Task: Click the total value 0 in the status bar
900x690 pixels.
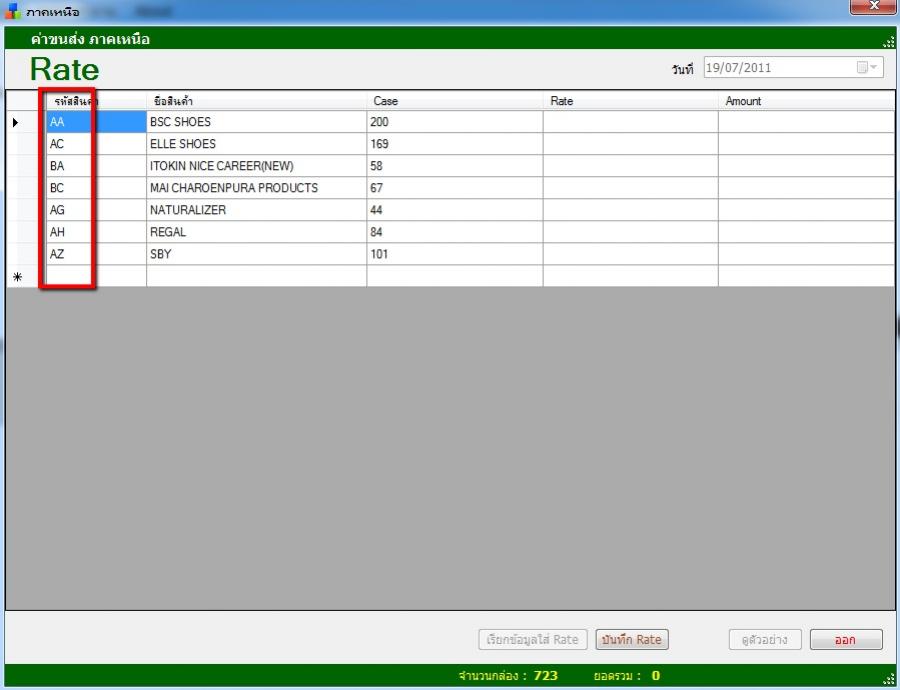Action: click(x=655, y=676)
